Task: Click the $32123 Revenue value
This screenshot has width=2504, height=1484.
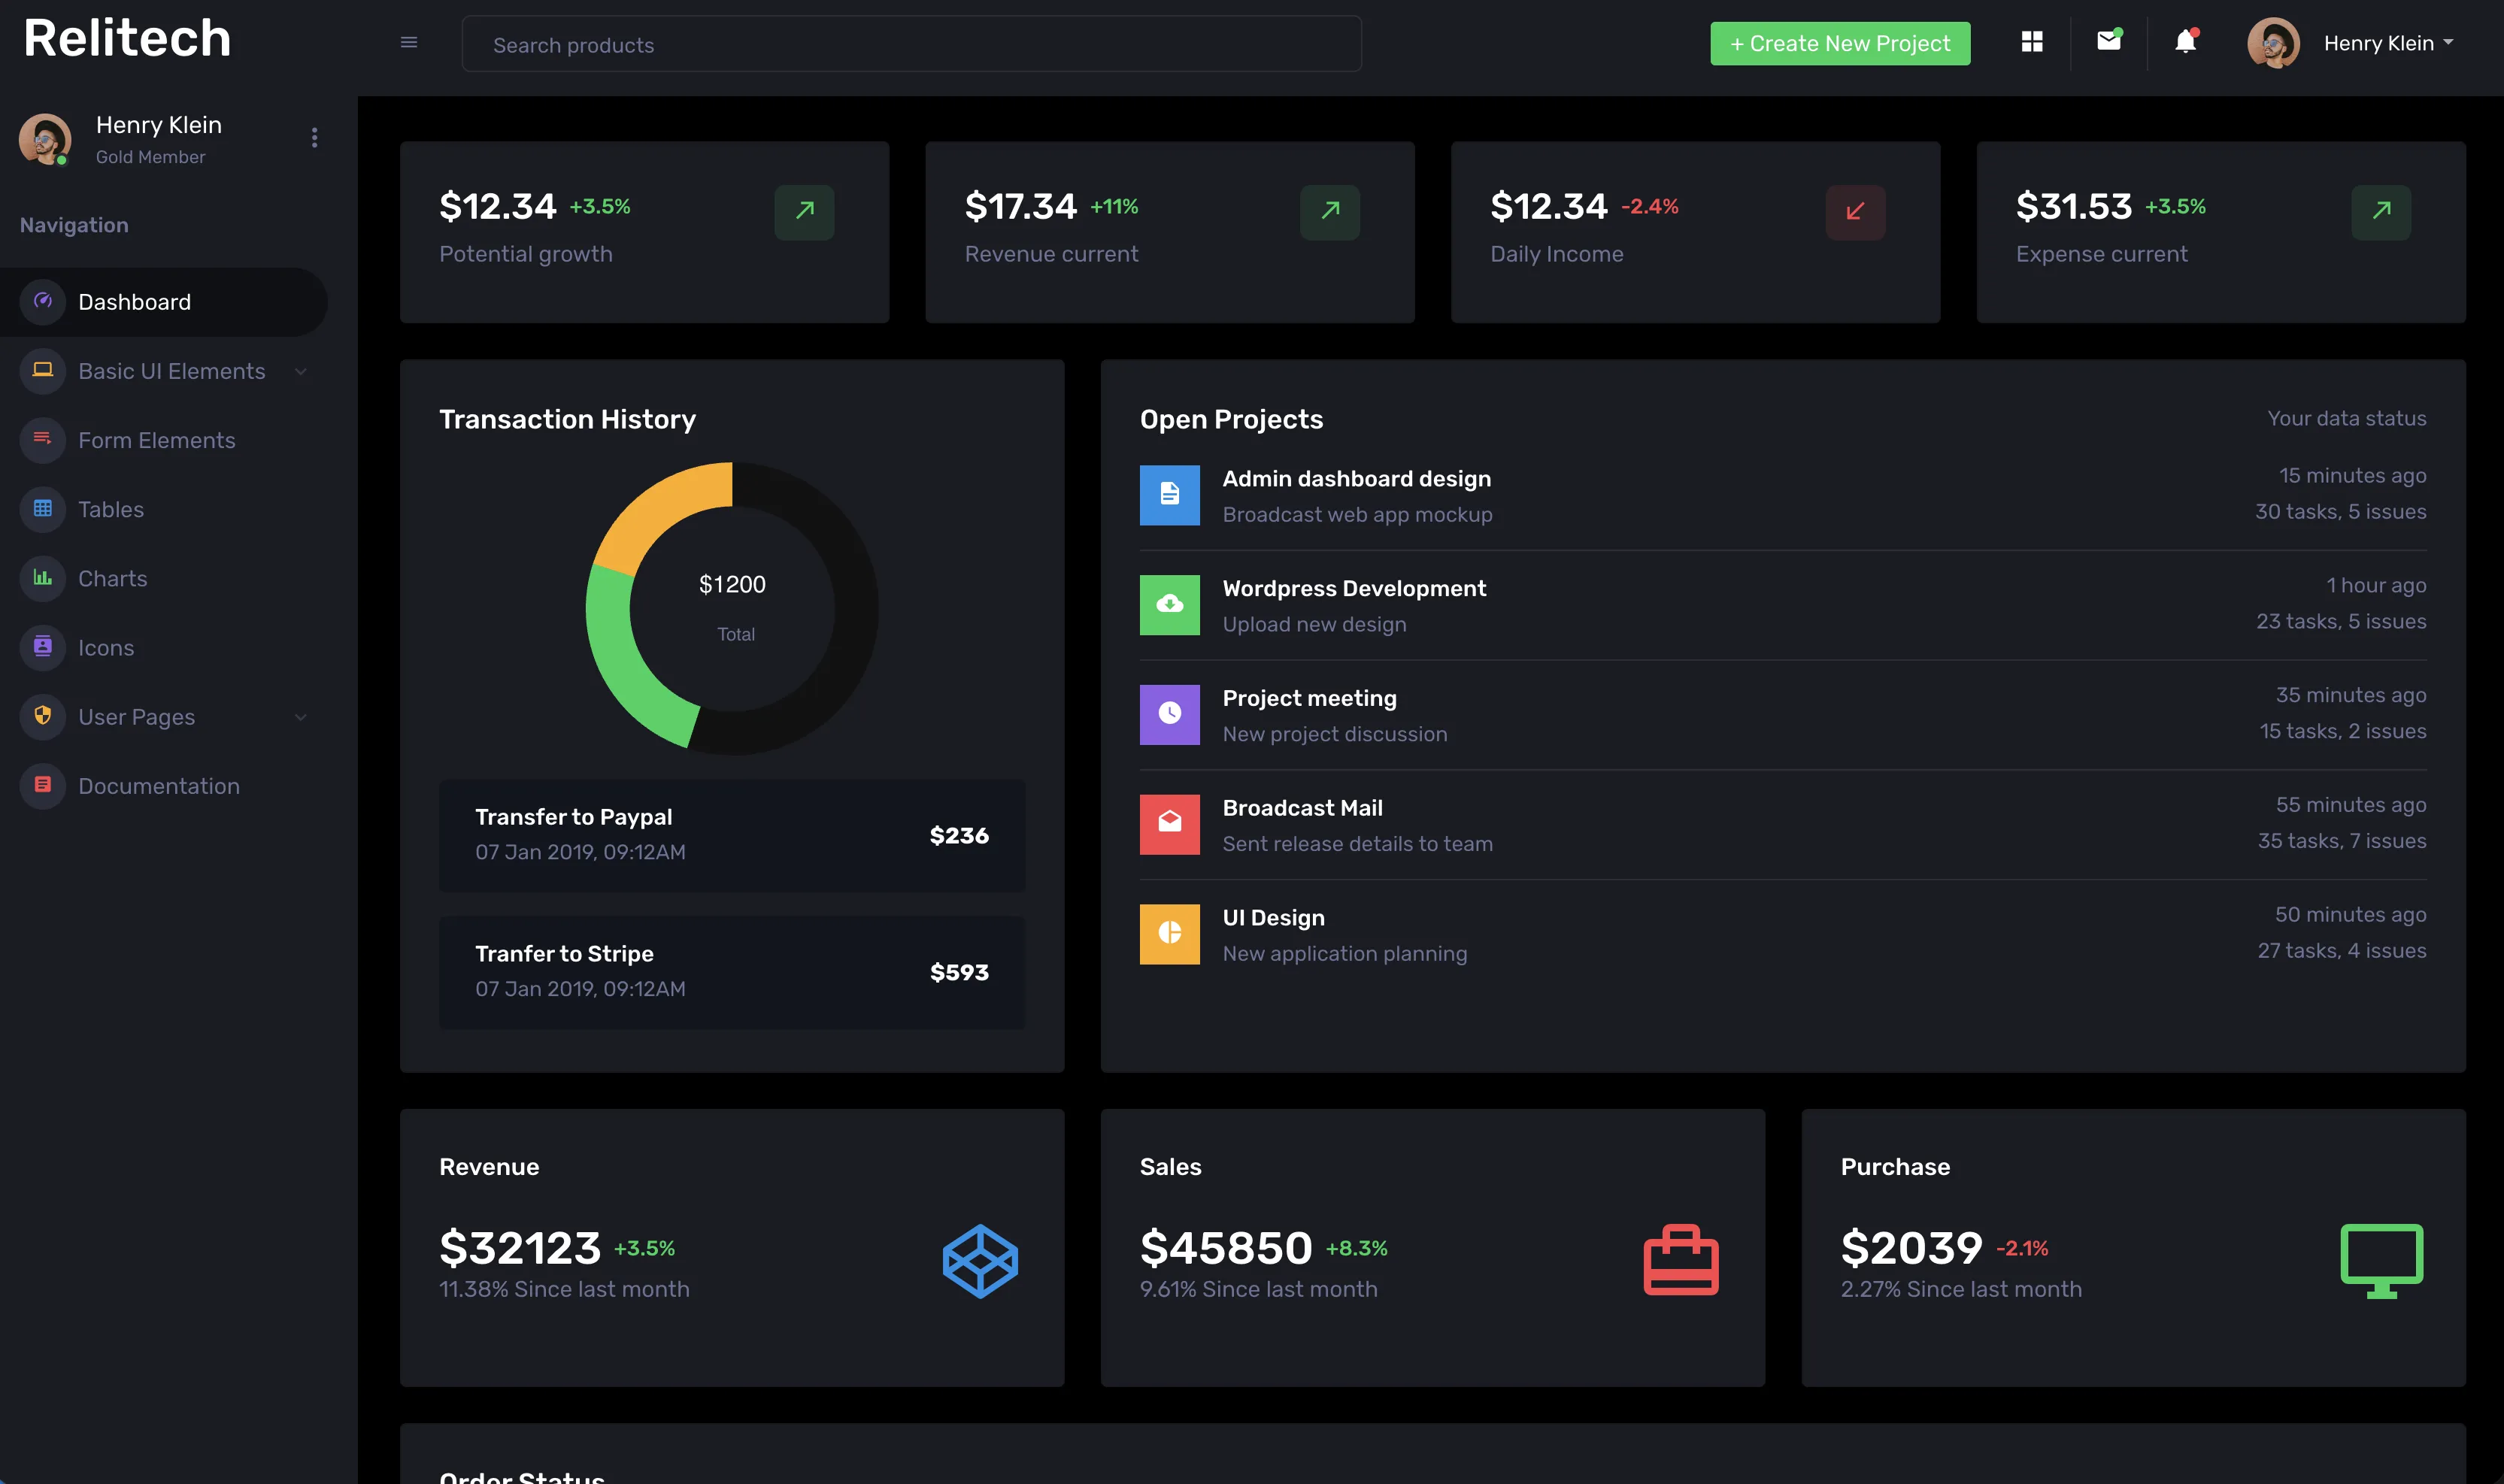Action: pyautogui.click(x=520, y=1247)
